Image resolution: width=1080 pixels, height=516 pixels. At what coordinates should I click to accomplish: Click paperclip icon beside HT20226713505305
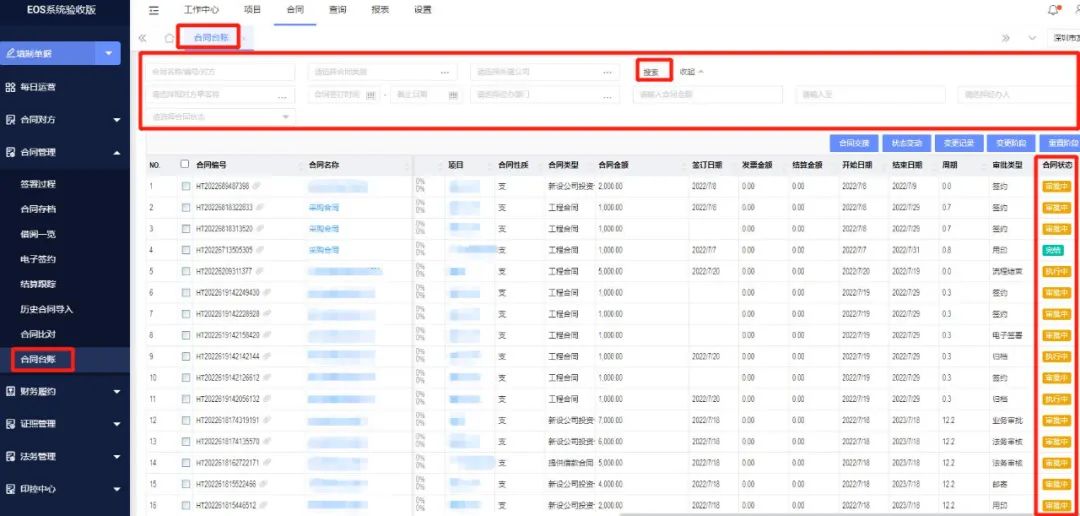[x=260, y=250]
